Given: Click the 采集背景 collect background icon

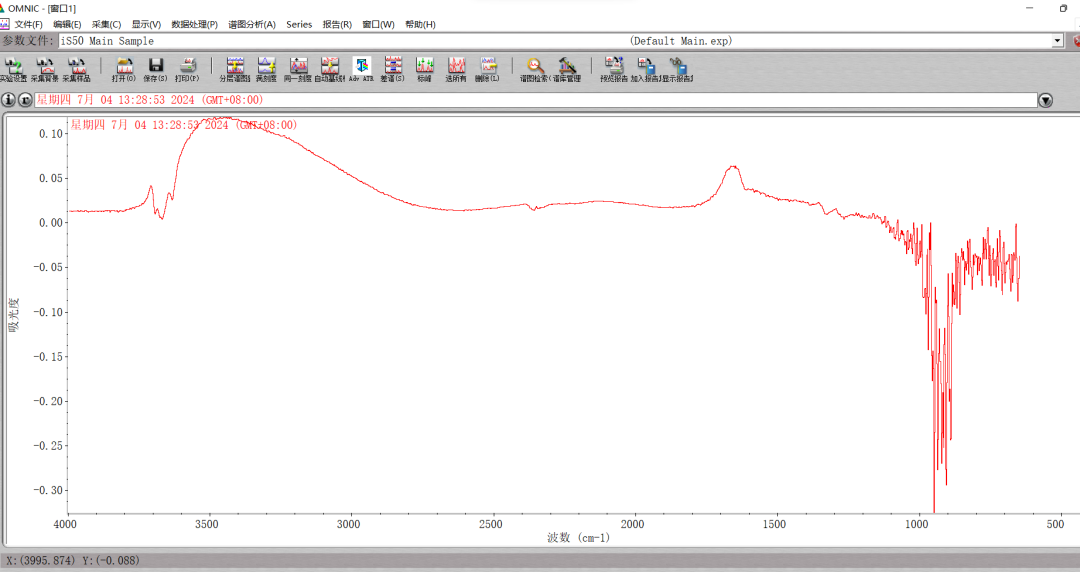Looking at the screenshot, I should 45,68.
